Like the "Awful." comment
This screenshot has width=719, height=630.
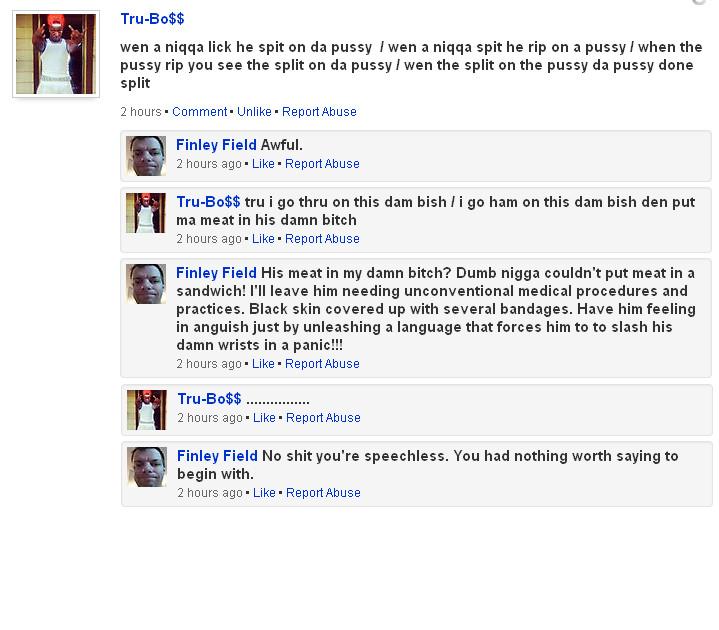(263, 164)
